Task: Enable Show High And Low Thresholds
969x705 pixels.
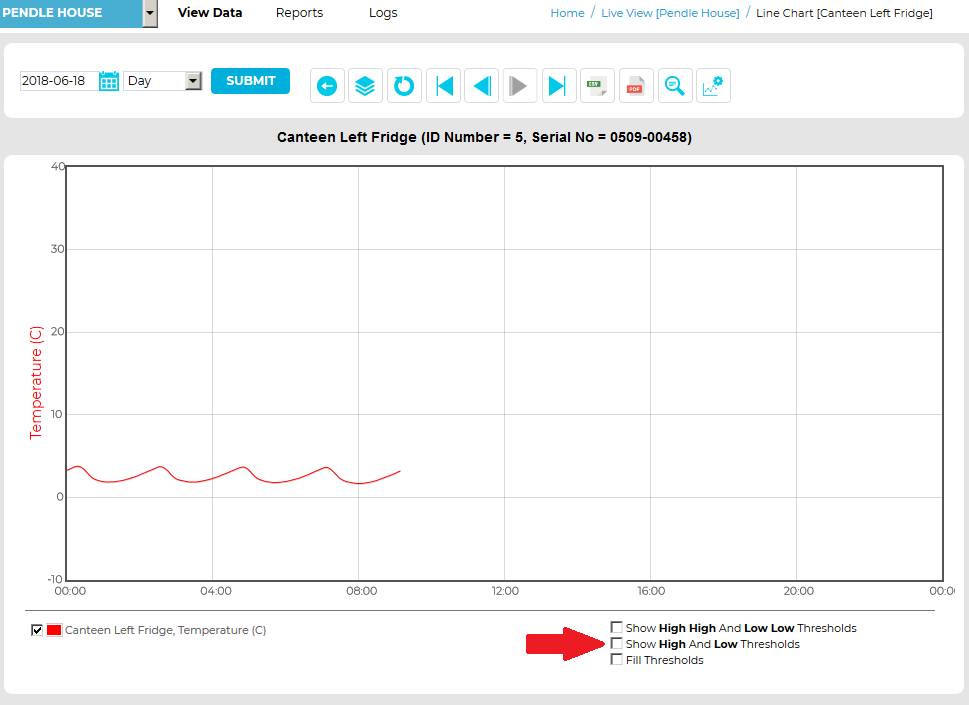Action: tap(617, 644)
